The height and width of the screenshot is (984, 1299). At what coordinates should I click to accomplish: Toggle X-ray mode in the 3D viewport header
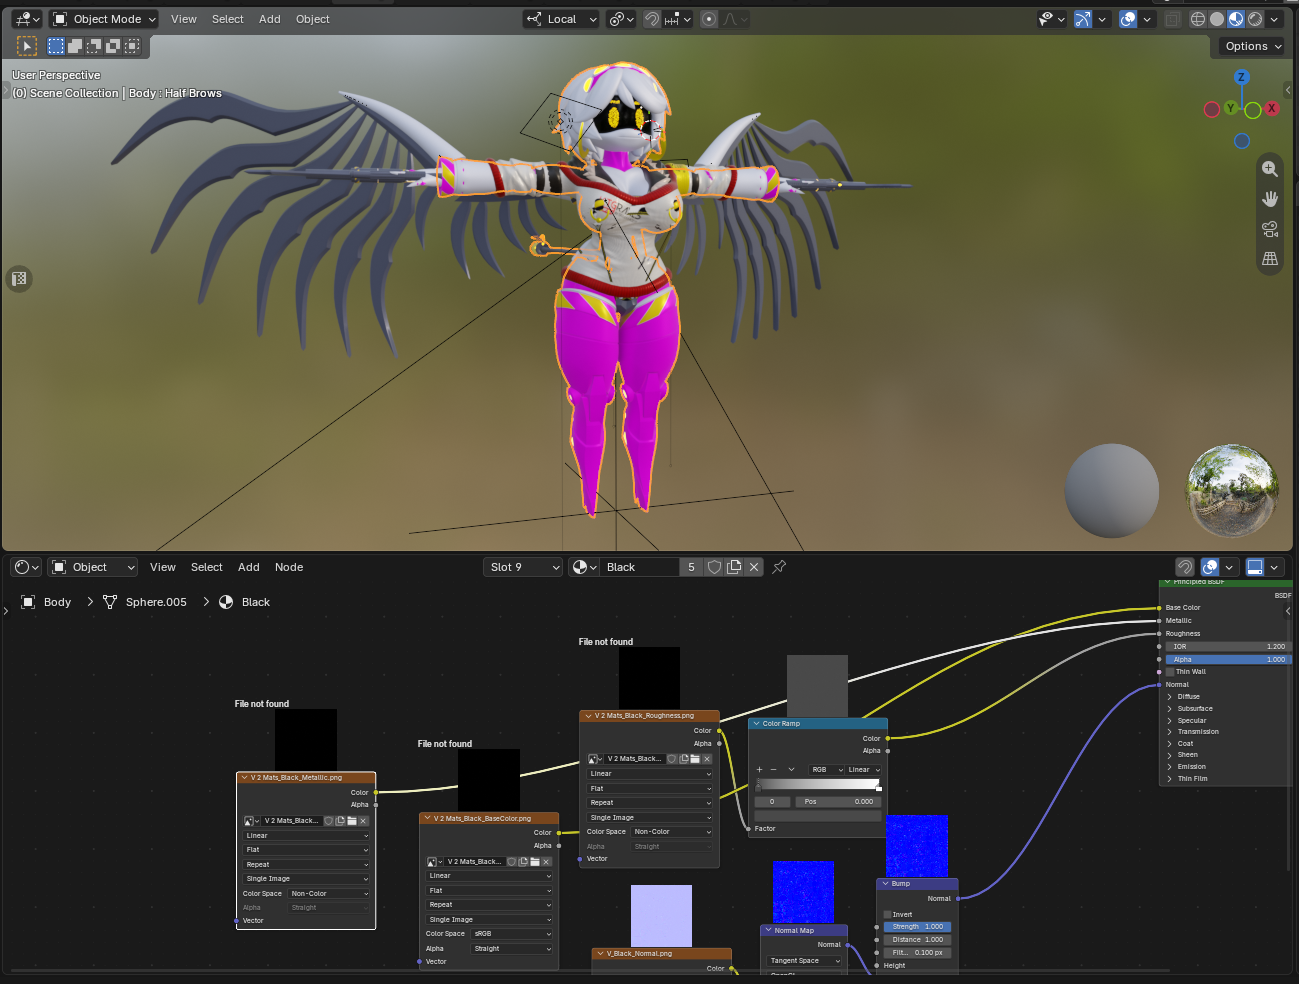point(1172,19)
